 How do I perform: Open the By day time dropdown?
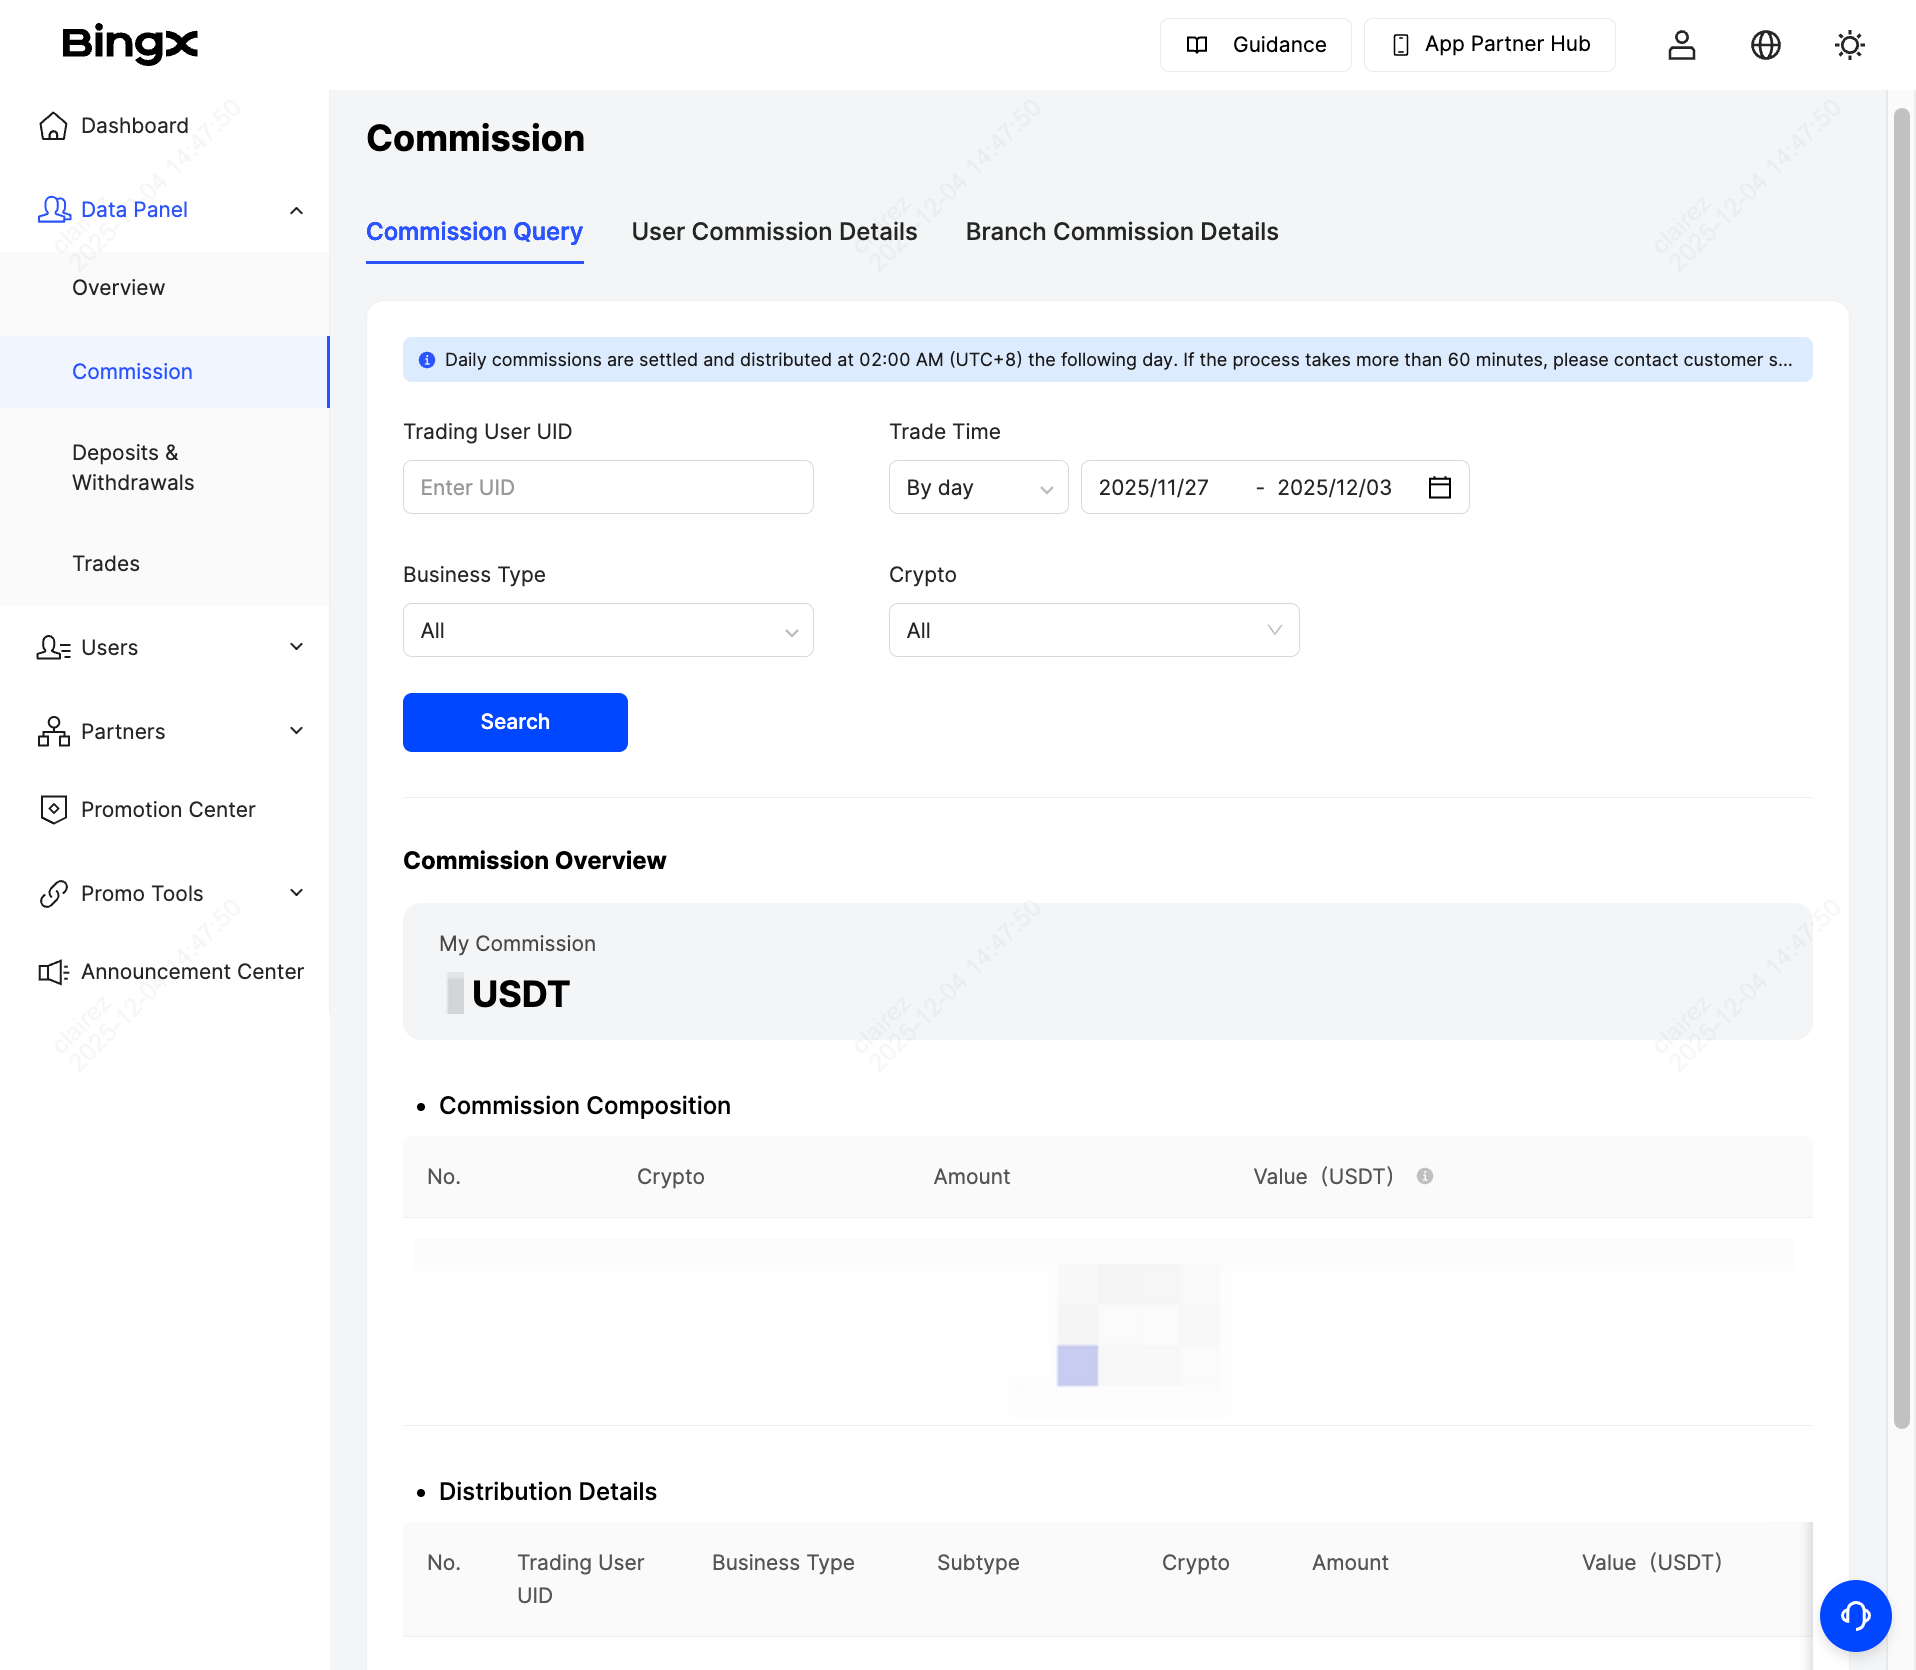(977, 487)
